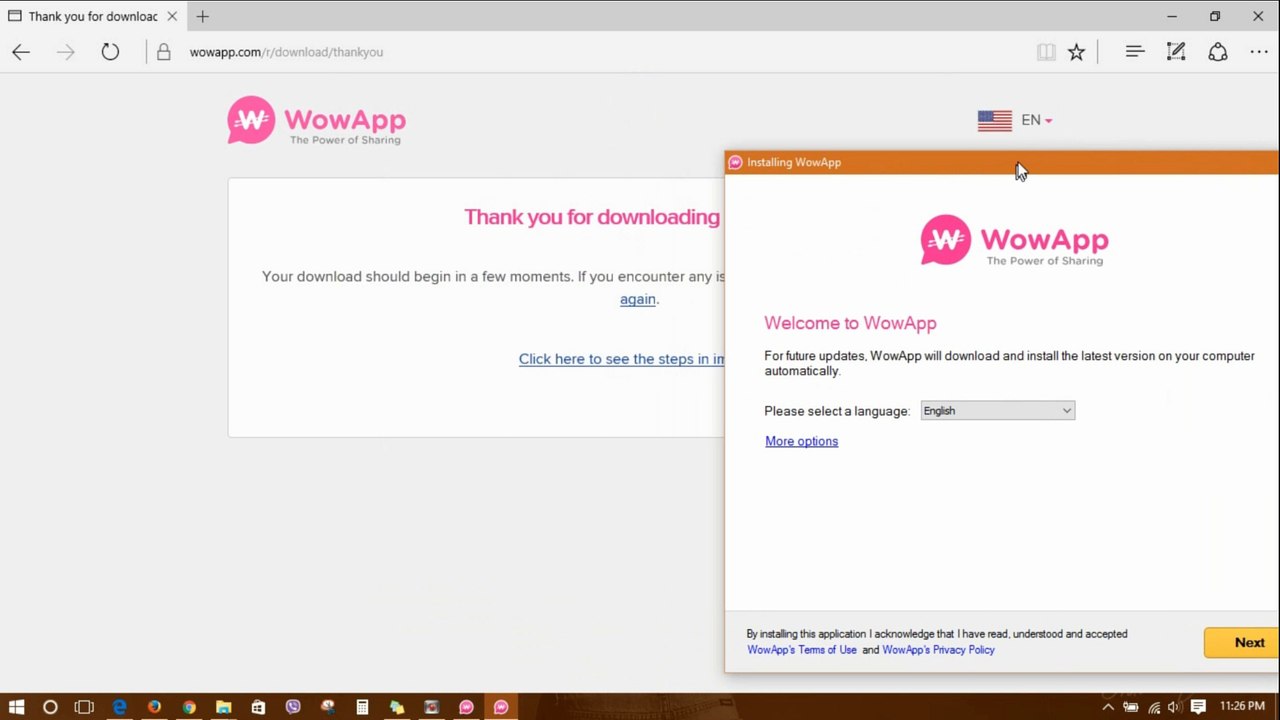The height and width of the screenshot is (720, 1280).
Task: Open the Windows Store from the taskbar
Action: click(258, 707)
